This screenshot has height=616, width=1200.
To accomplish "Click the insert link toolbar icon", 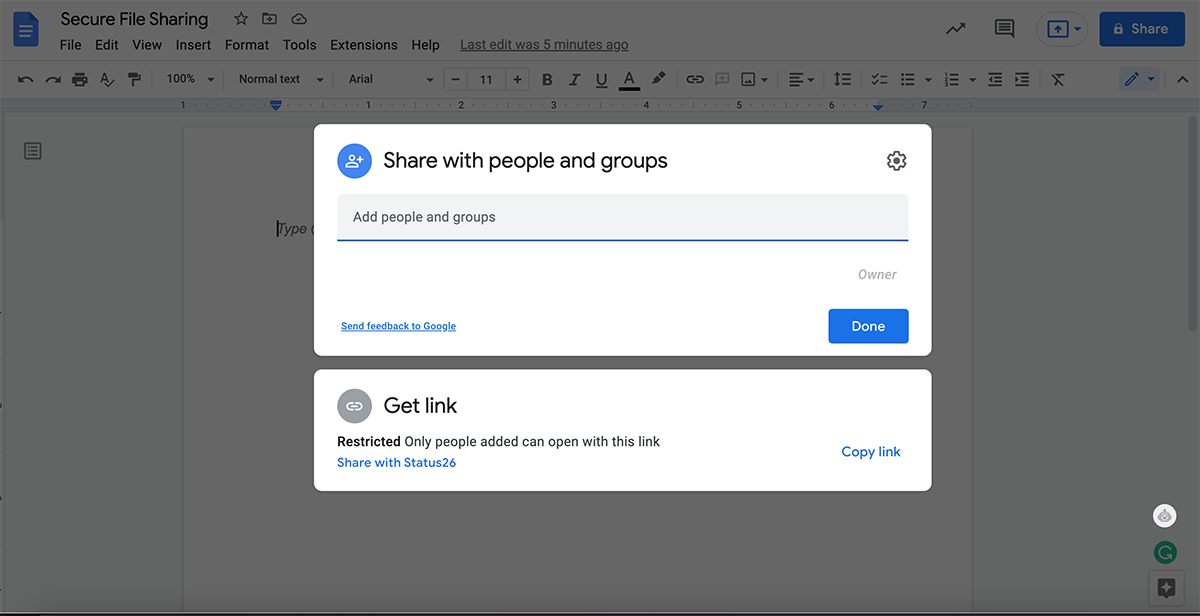I will tap(695, 79).
